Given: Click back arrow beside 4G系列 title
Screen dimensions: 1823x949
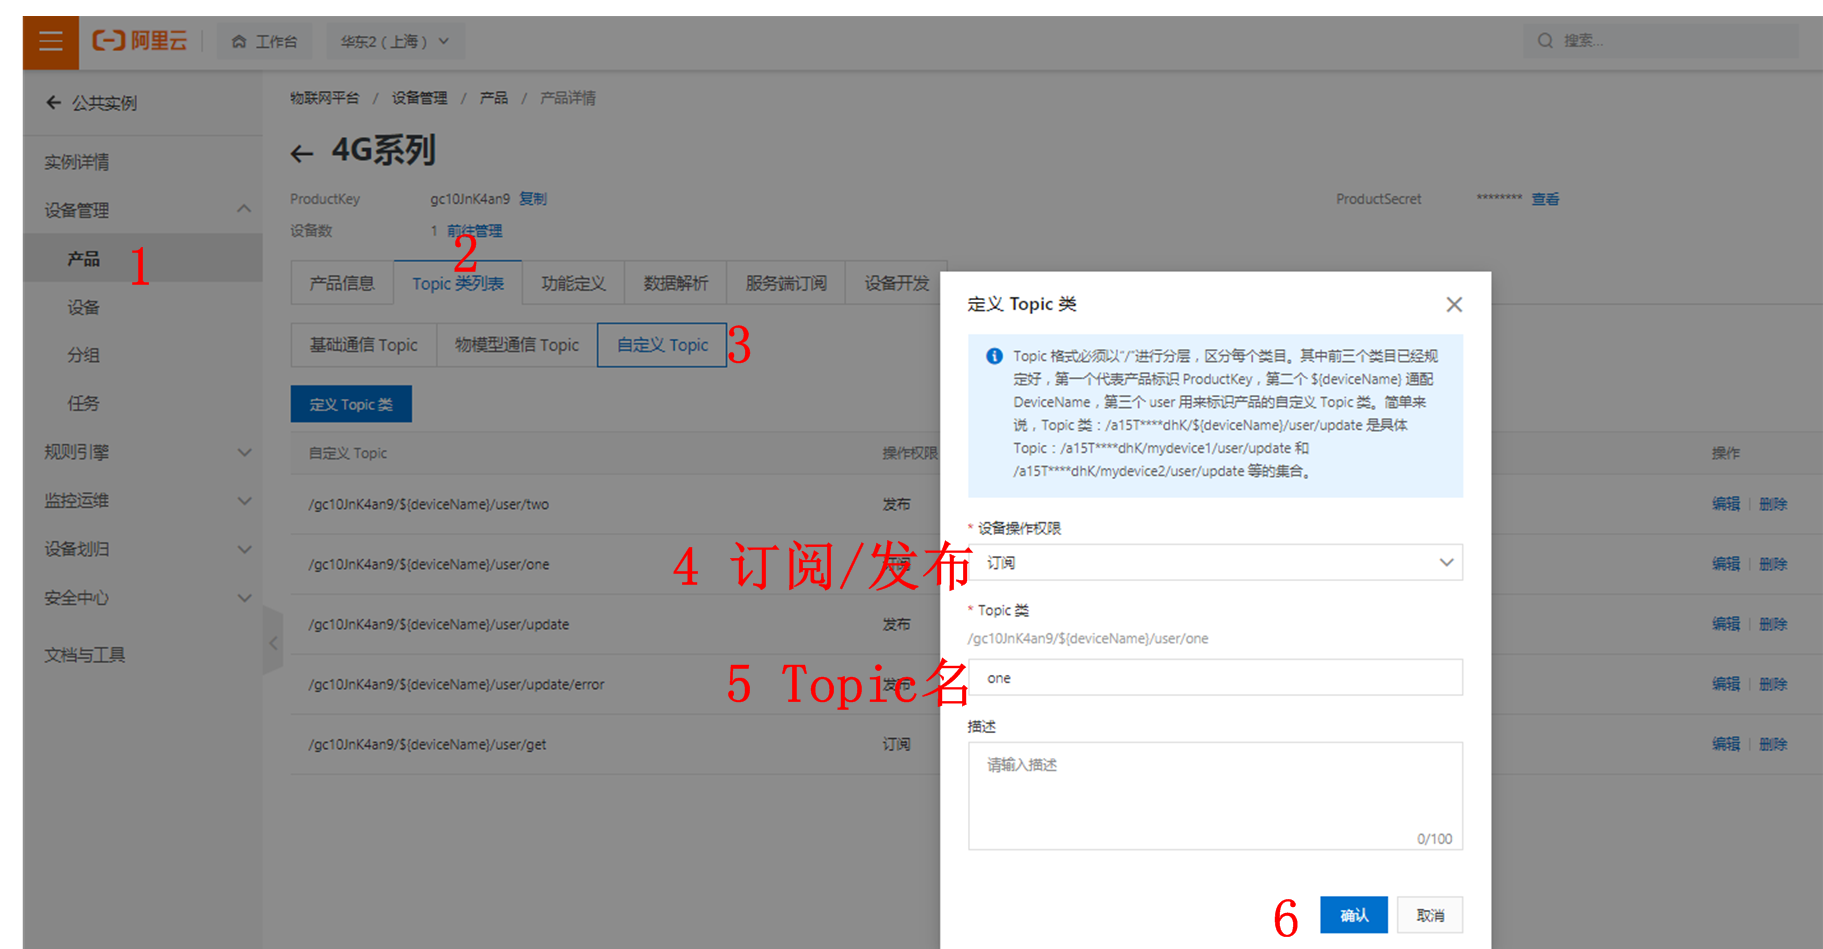Looking at the screenshot, I should tap(301, 153).
